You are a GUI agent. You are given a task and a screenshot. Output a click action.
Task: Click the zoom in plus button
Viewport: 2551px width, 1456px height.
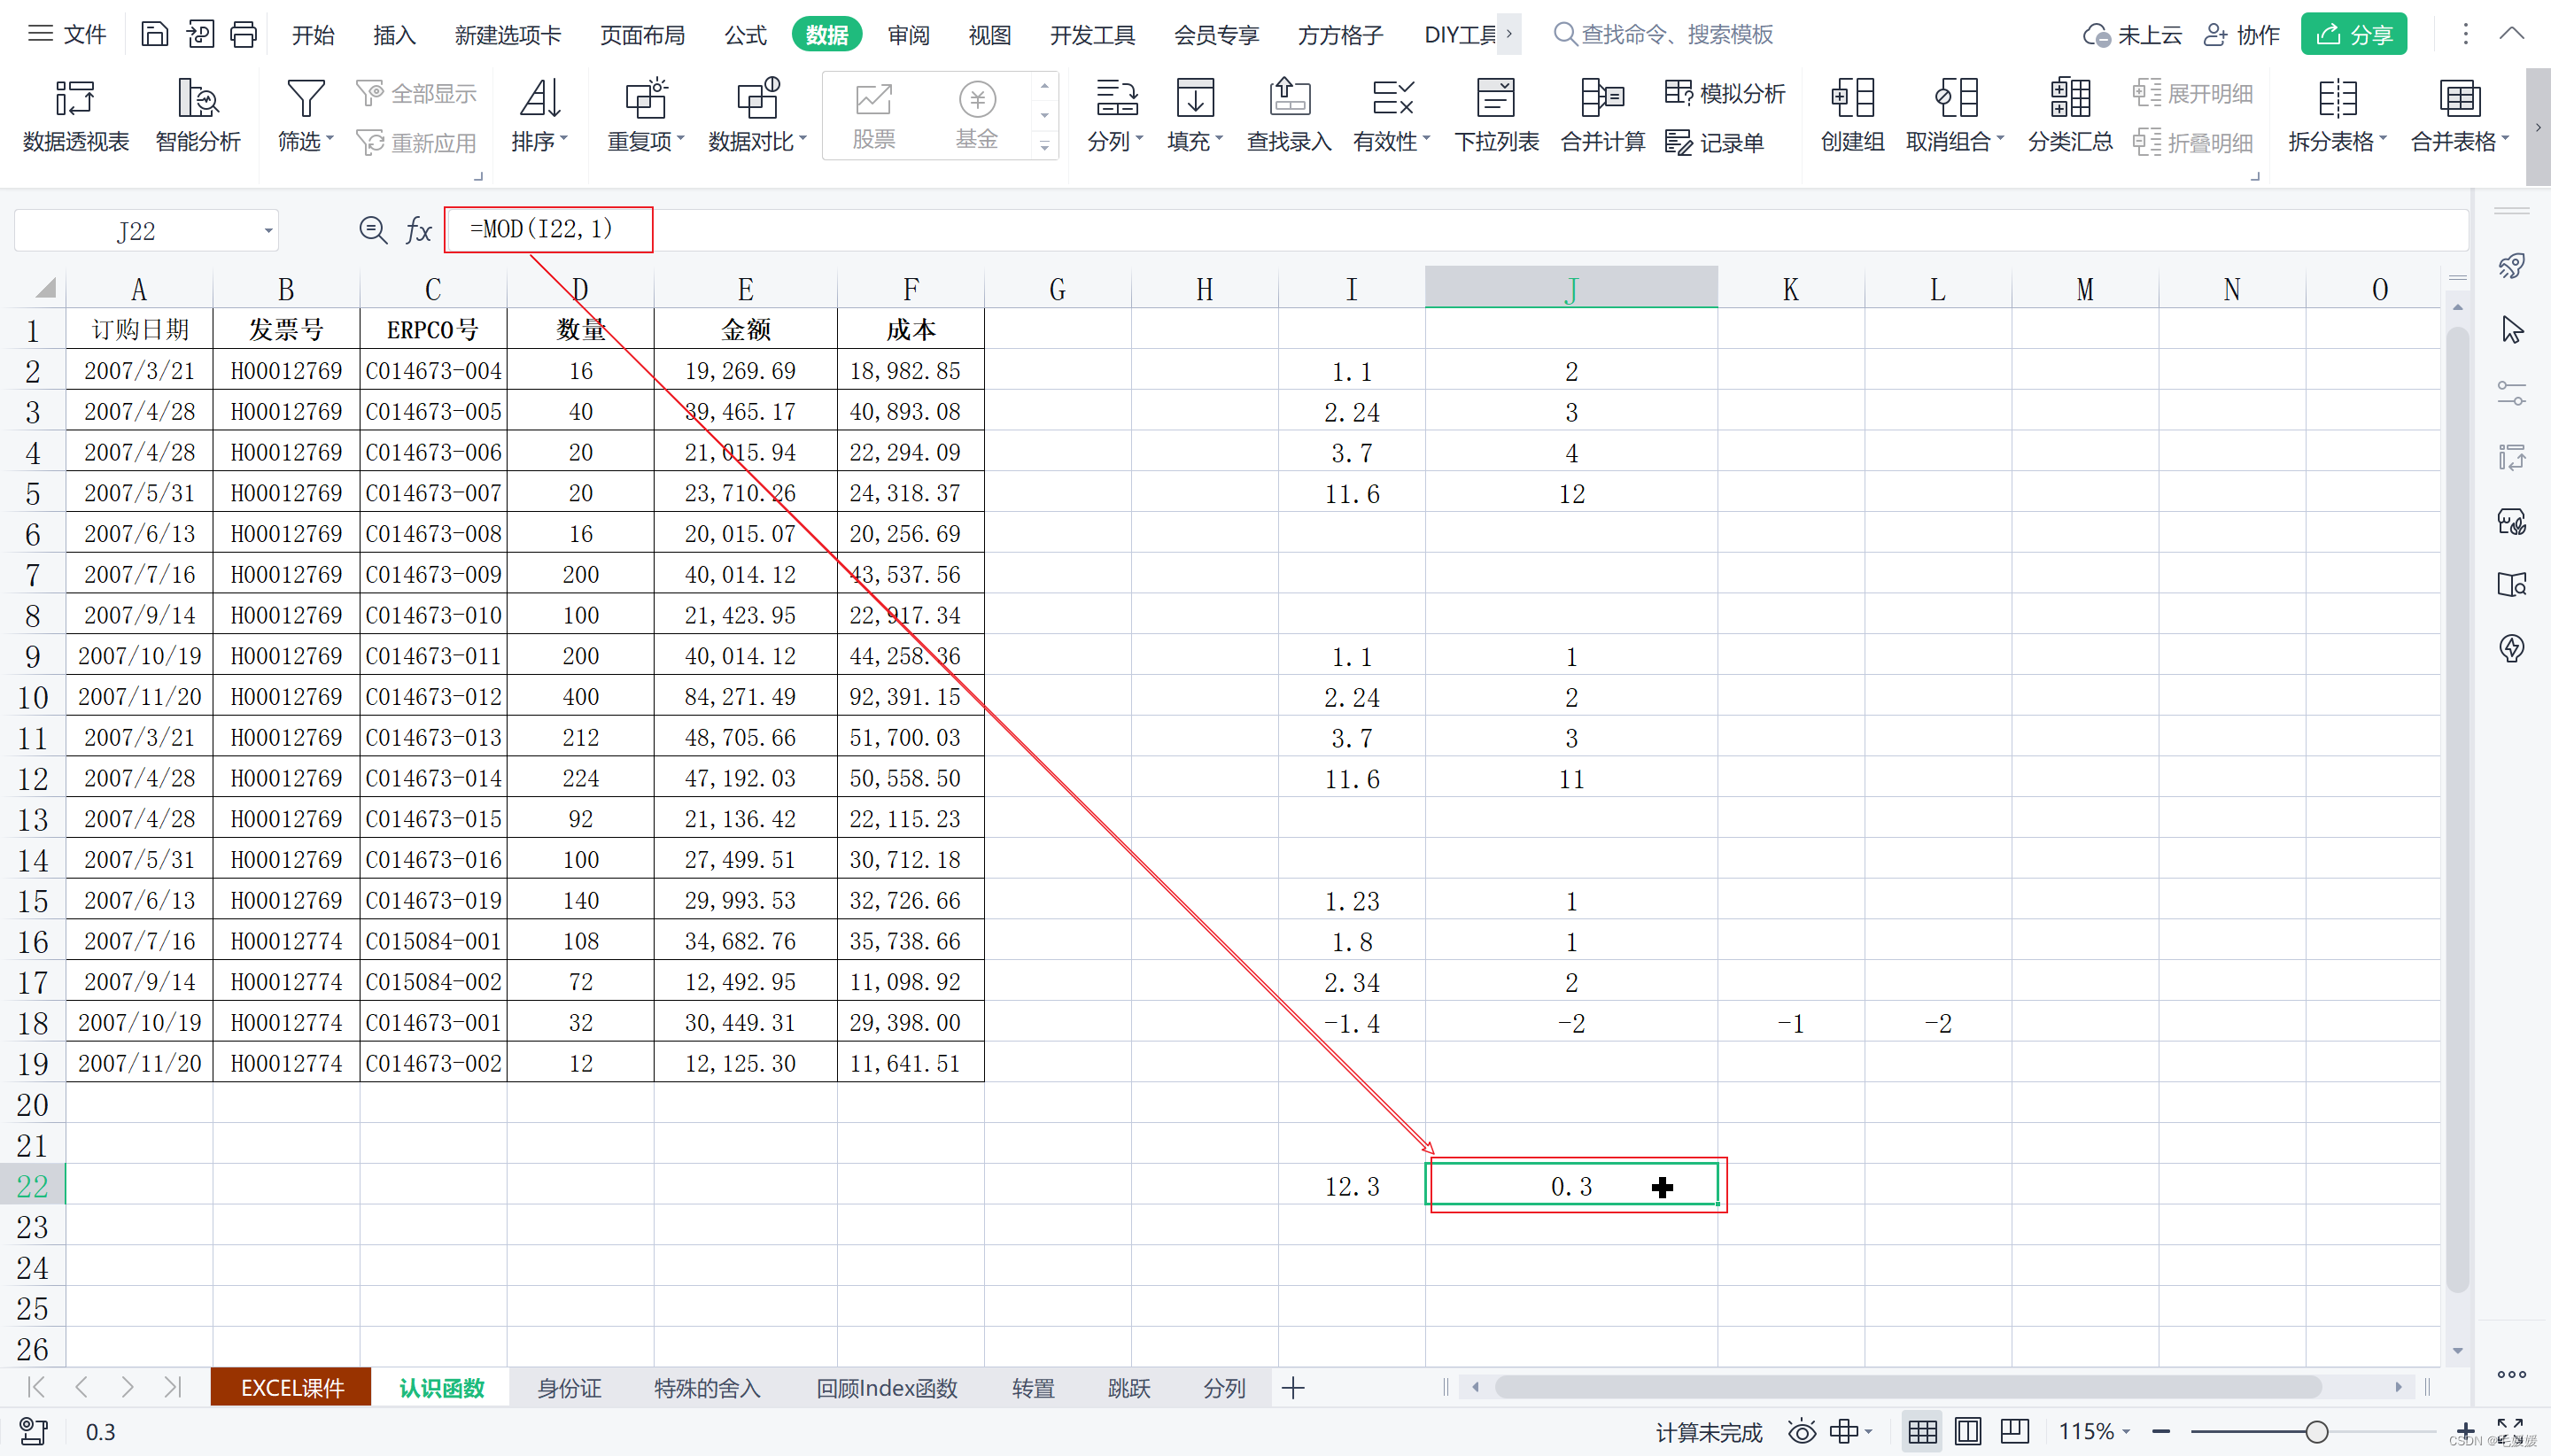tap(2466, 1432)
